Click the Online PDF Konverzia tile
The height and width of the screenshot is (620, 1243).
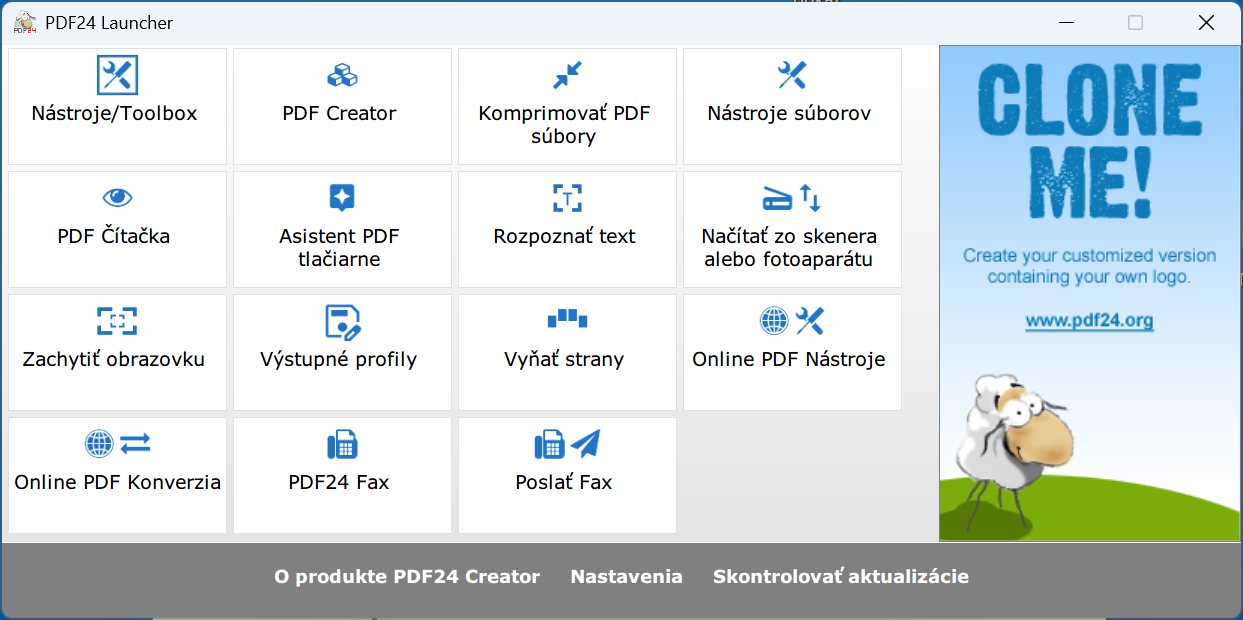pos(117,475)
